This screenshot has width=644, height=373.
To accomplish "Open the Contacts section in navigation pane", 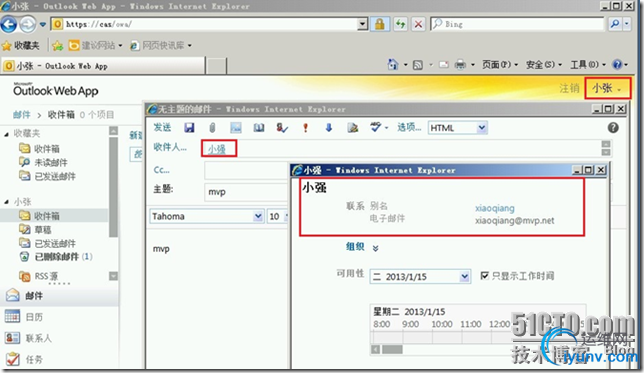I will 60,338.
